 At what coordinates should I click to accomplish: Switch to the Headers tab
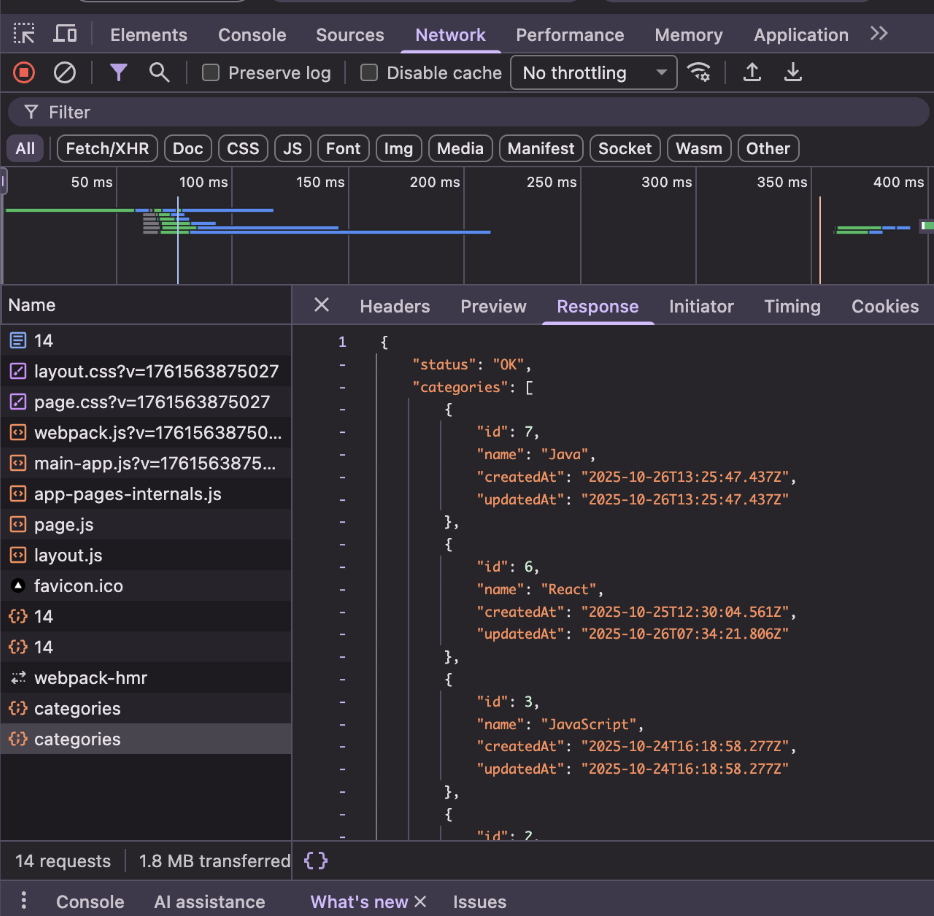394,306
